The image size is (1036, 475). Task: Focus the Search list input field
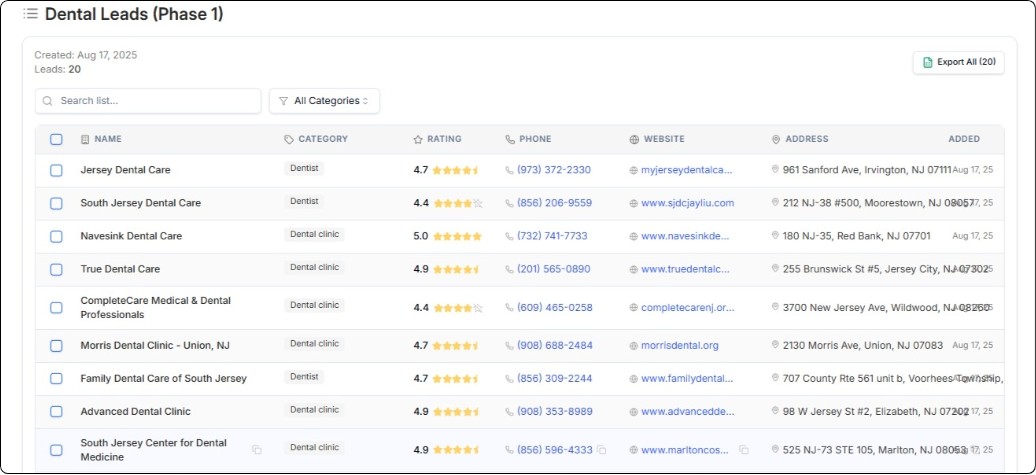click(x=148, y=101)
